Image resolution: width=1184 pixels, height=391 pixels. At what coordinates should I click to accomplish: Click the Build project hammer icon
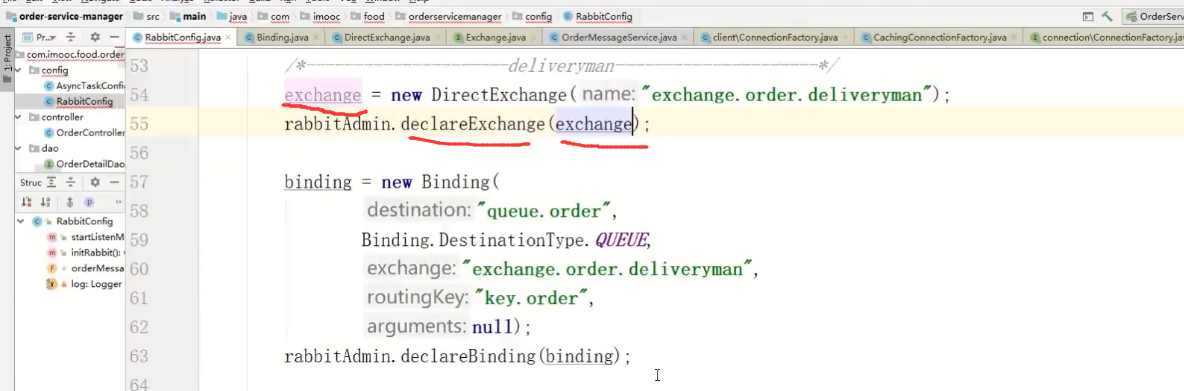click(1107, 16)
